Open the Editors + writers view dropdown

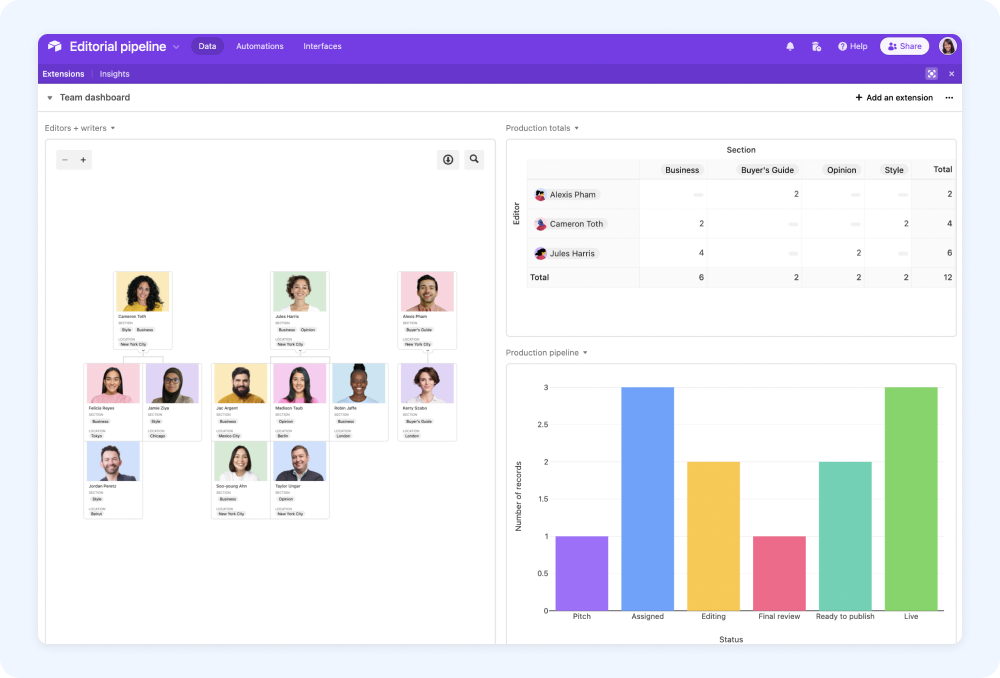(x=112, y=128)
